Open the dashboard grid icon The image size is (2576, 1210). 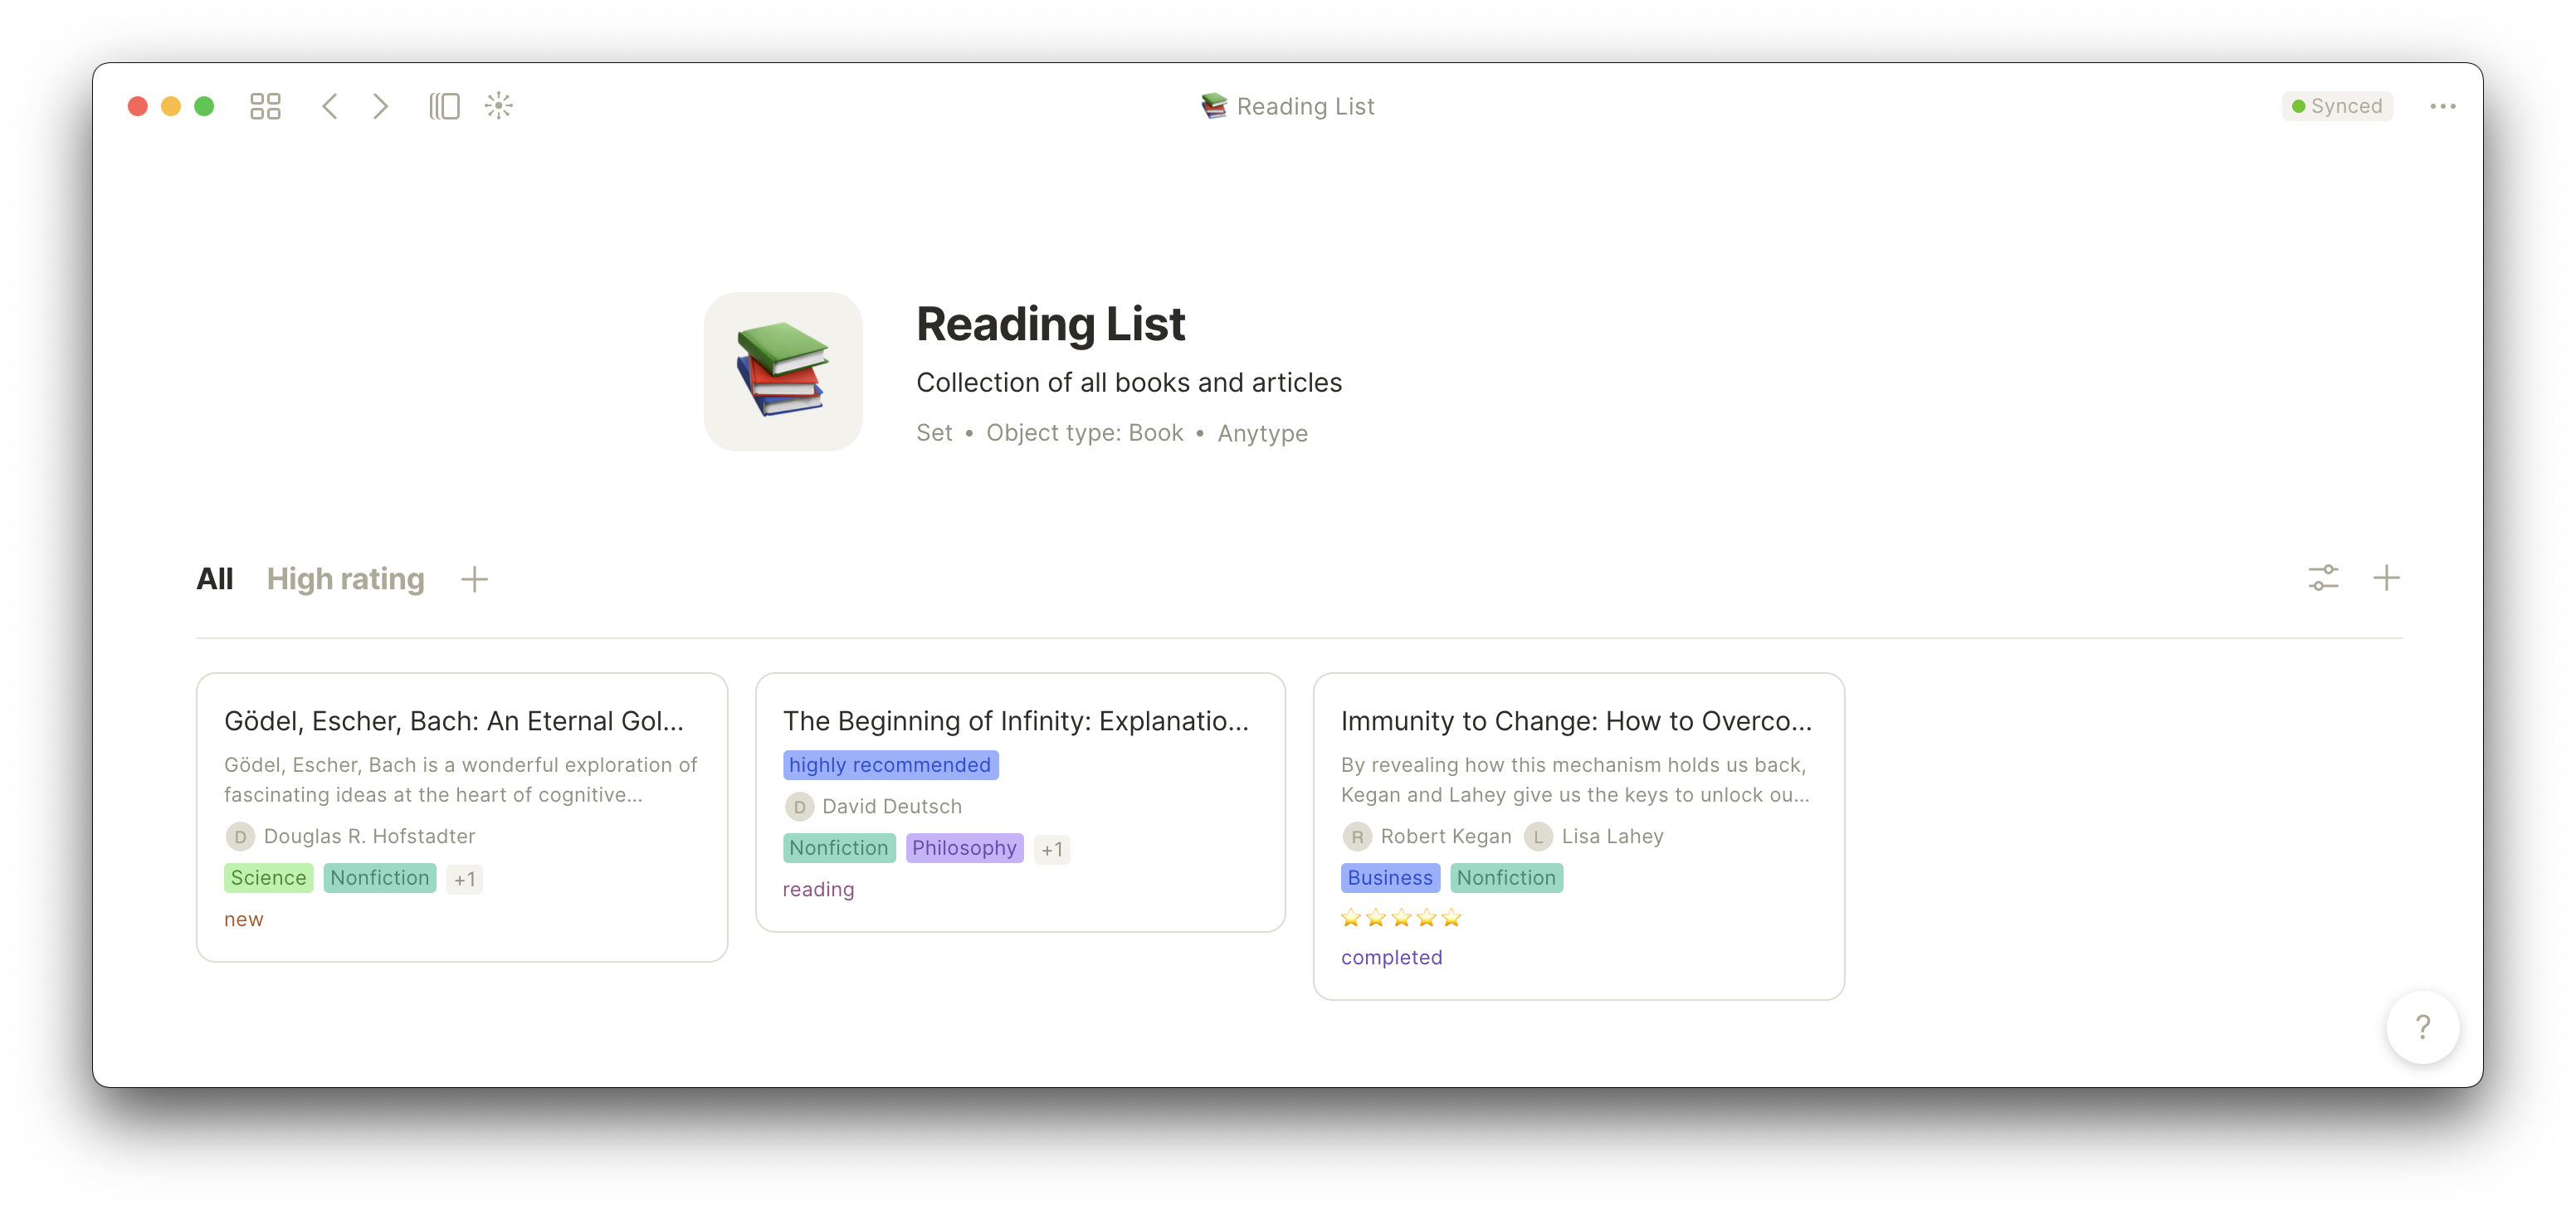[265, 106]
